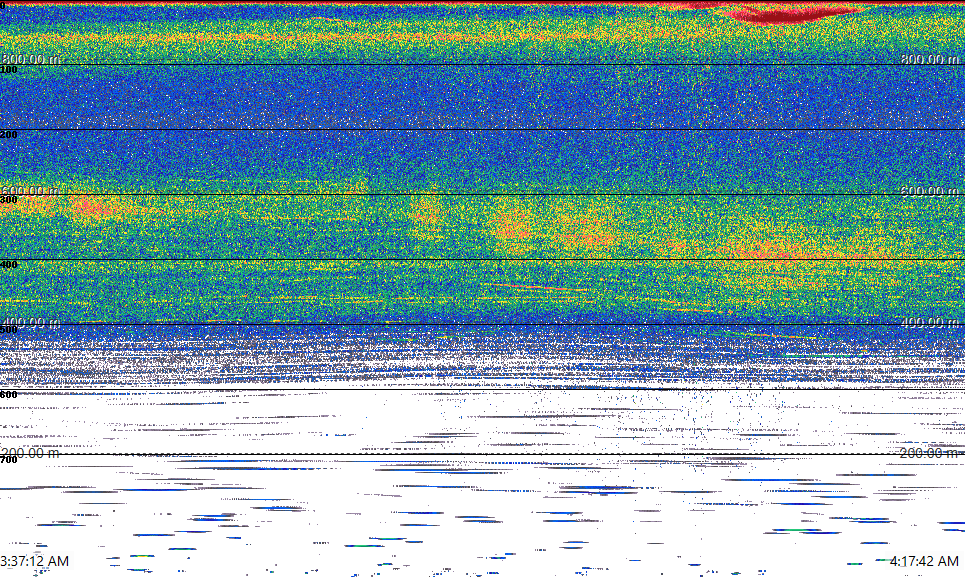Select the bold 200 range gridline number
965x578 pixels.
coord(9,135)
